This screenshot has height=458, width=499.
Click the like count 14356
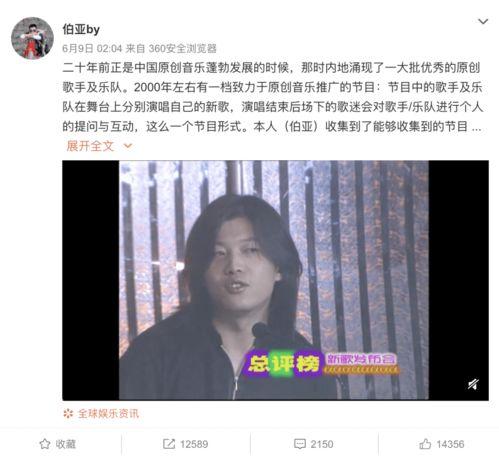[450, 444]
